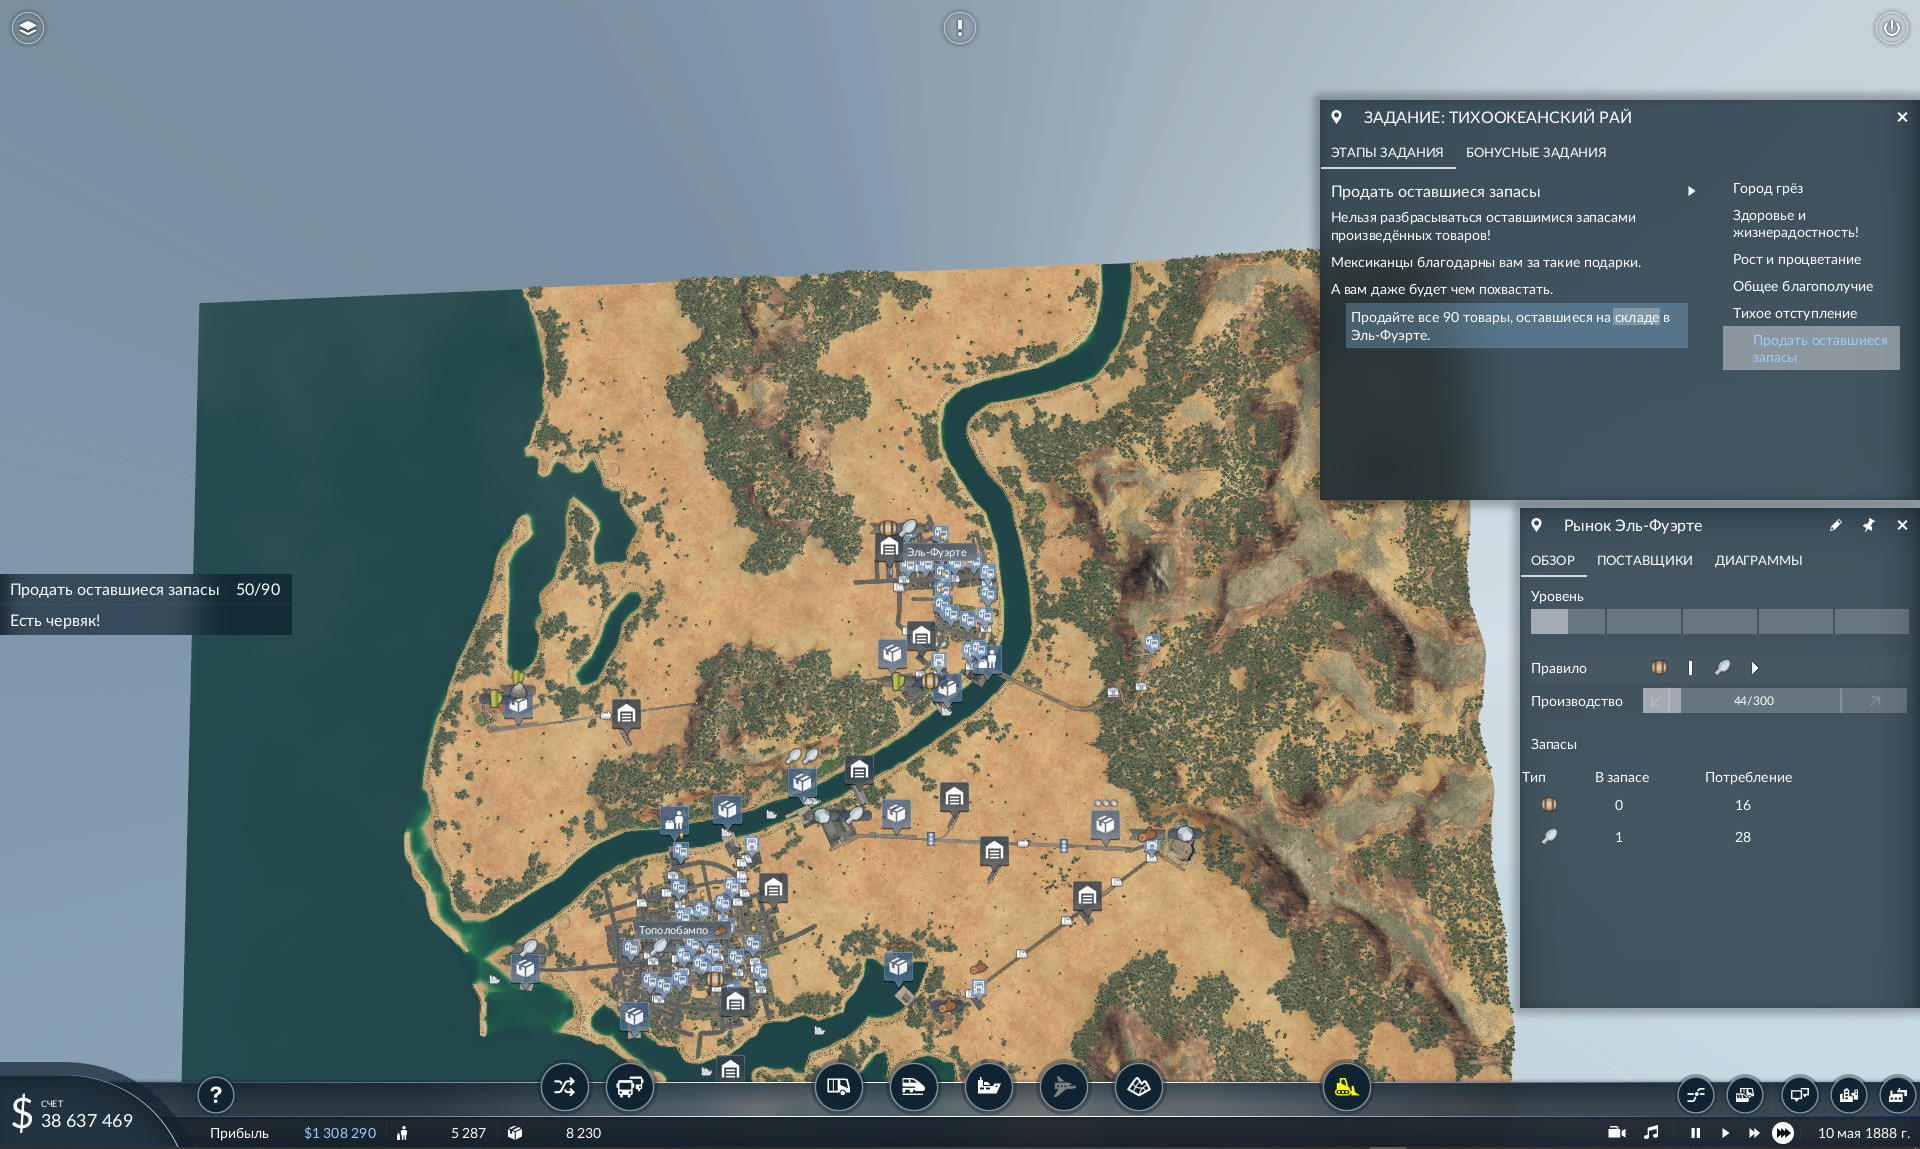The width and height of the screenshot is (1920, 1149).
Task: Click the date 10 мая 1888 г.
Action: tap(1863, 1133)
